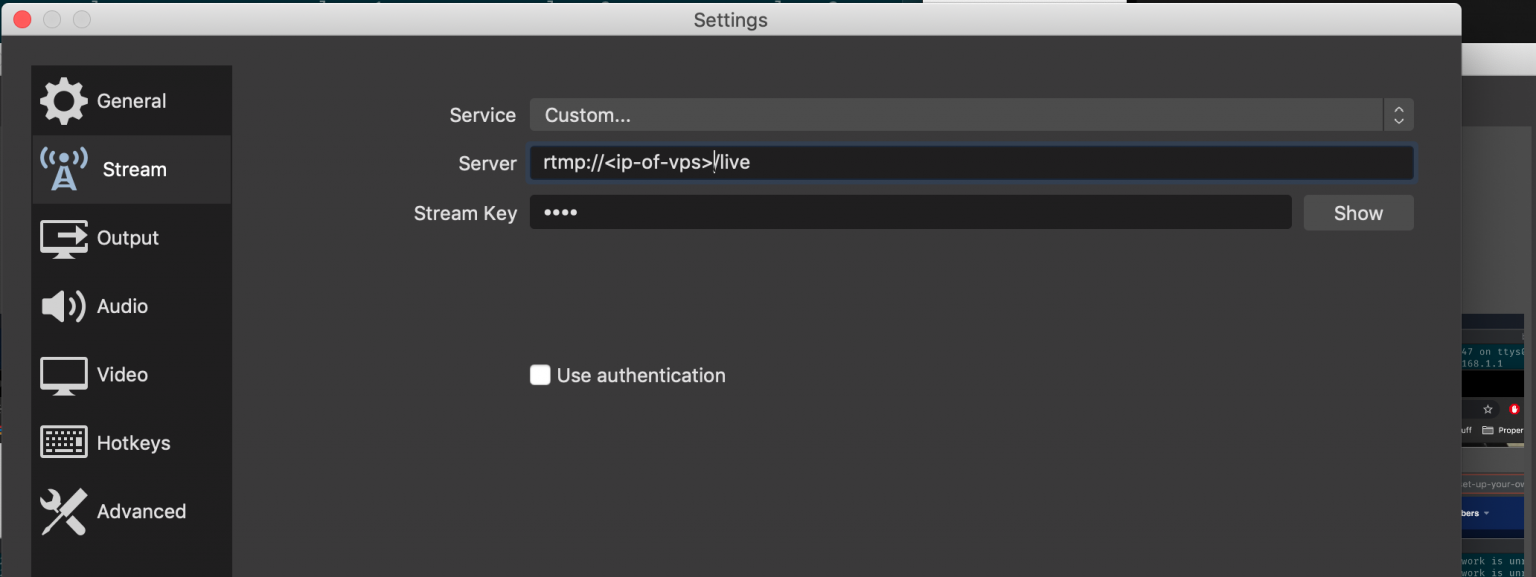Screen dimensions: 1536x577
Task: Enable Use authentication
Action: click(x=540, y=375)
